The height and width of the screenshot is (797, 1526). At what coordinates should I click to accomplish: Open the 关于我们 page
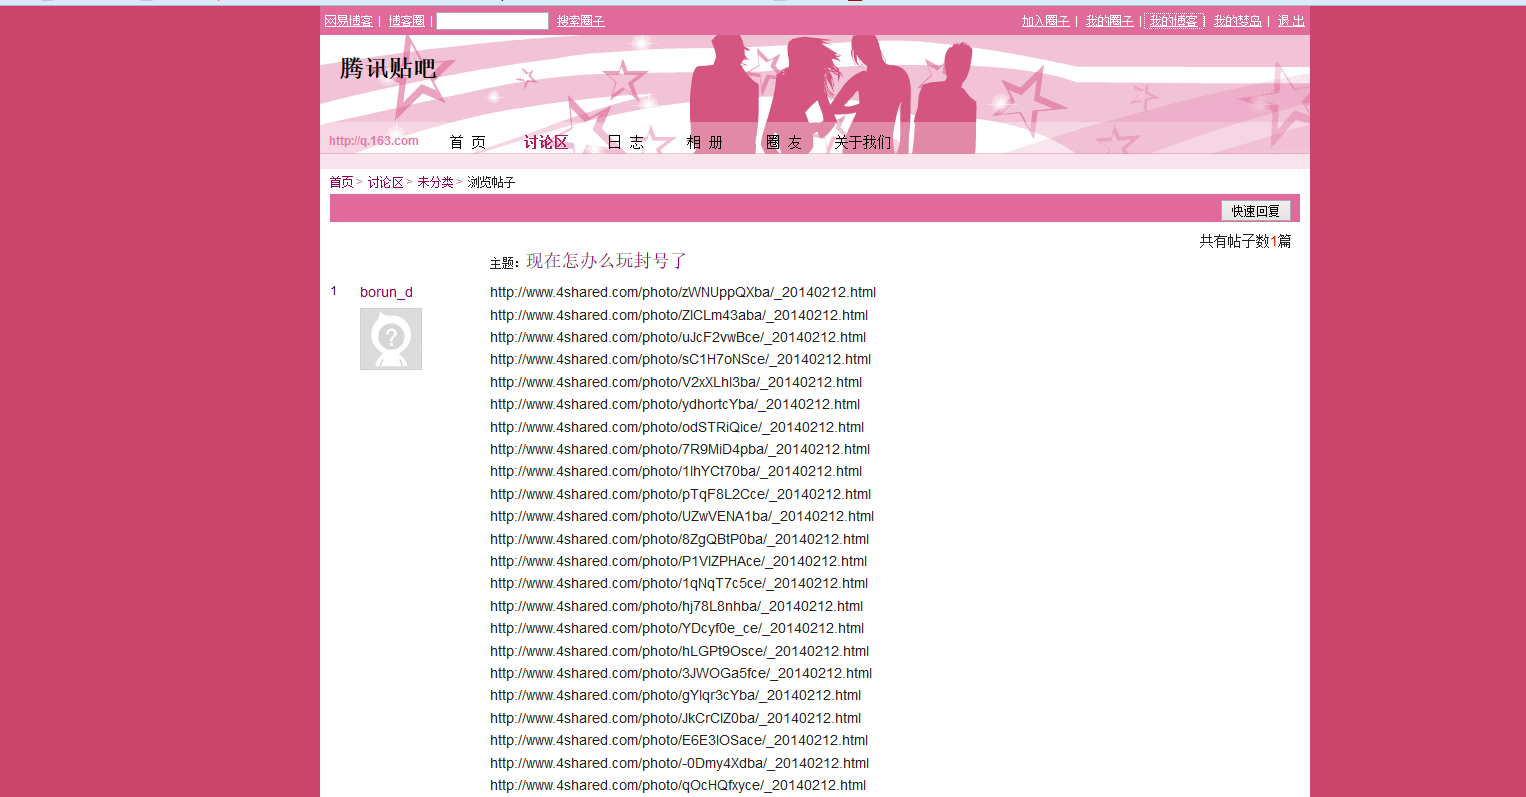[863, 141]
